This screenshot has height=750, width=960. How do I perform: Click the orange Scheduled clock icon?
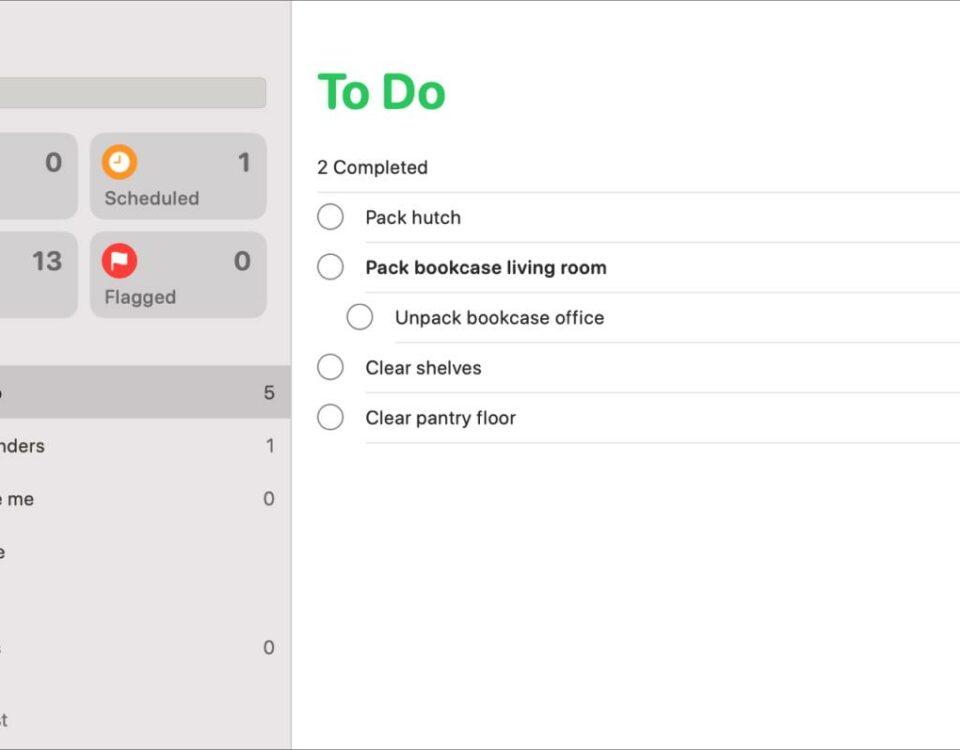click(x=119, y=162)
